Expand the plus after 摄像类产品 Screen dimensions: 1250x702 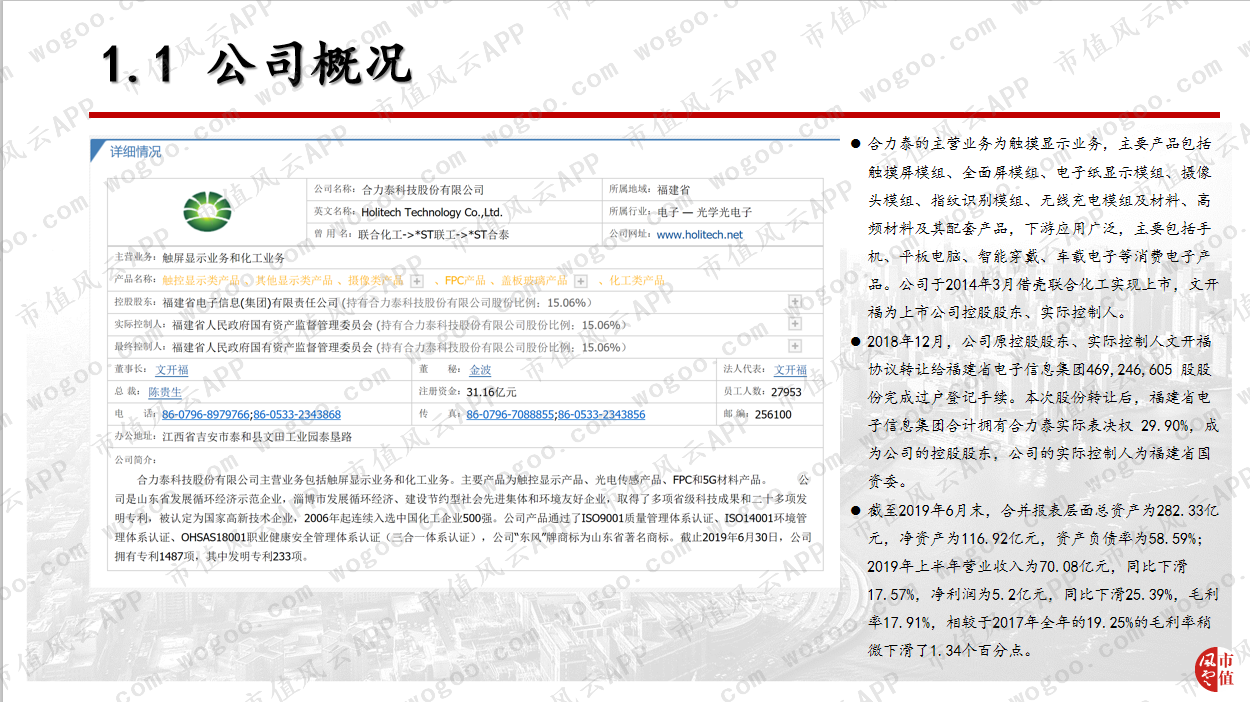[x=417, y=281]
